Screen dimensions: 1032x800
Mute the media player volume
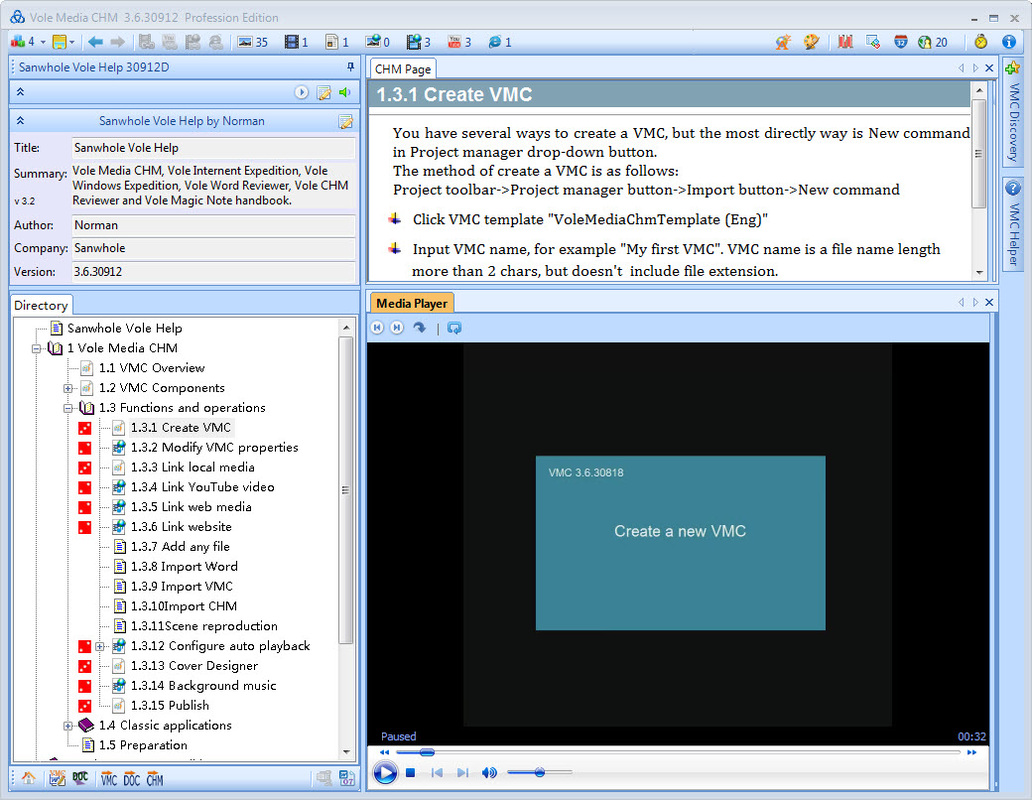point(488,772)
